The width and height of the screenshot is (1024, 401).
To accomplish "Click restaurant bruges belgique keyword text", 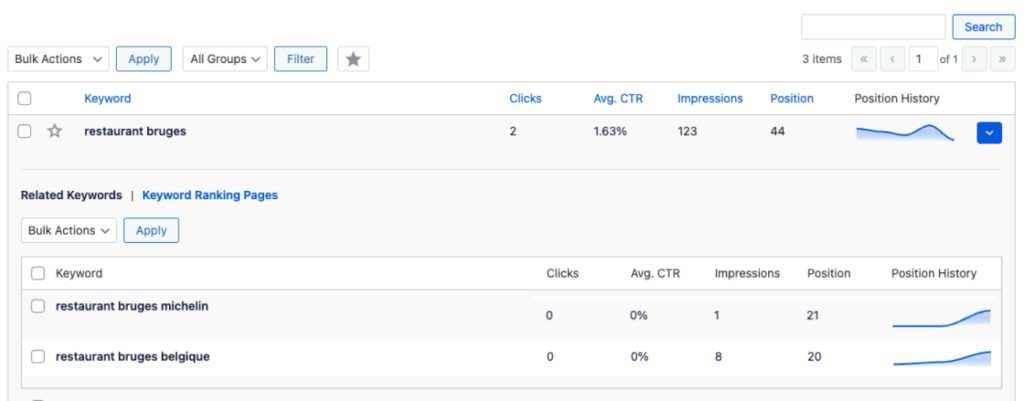I will 133,357.
